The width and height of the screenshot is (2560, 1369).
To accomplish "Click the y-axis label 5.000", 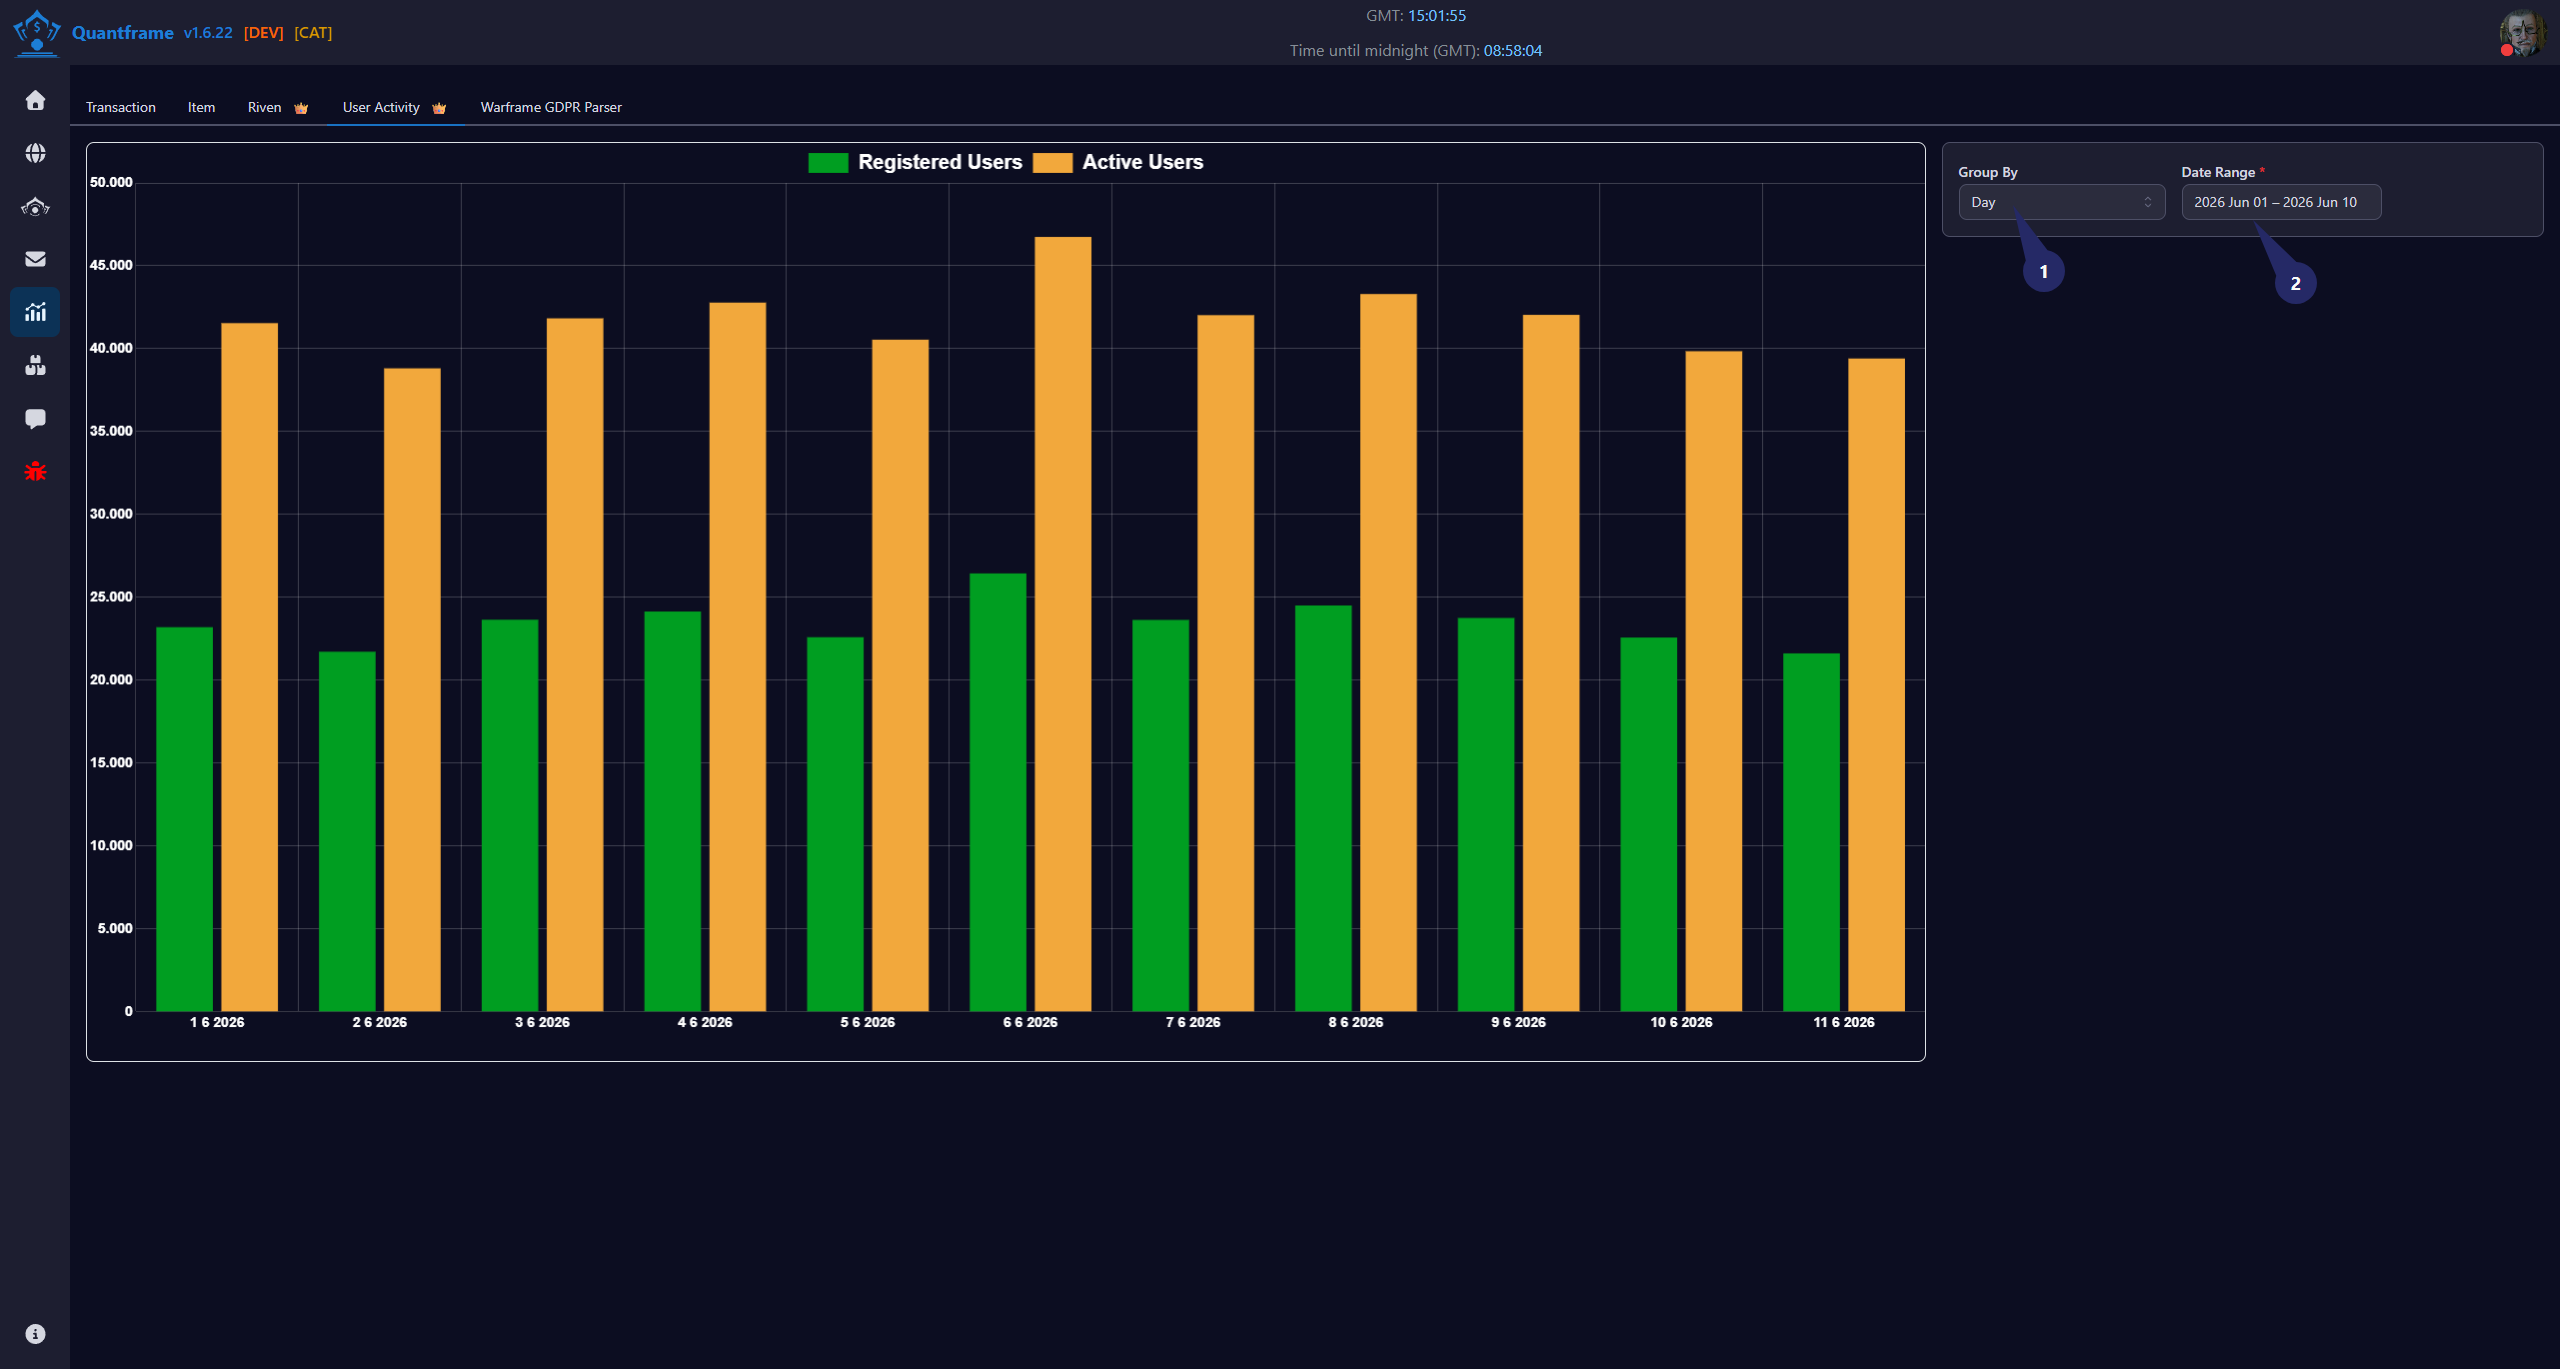I will coord(115,928).
